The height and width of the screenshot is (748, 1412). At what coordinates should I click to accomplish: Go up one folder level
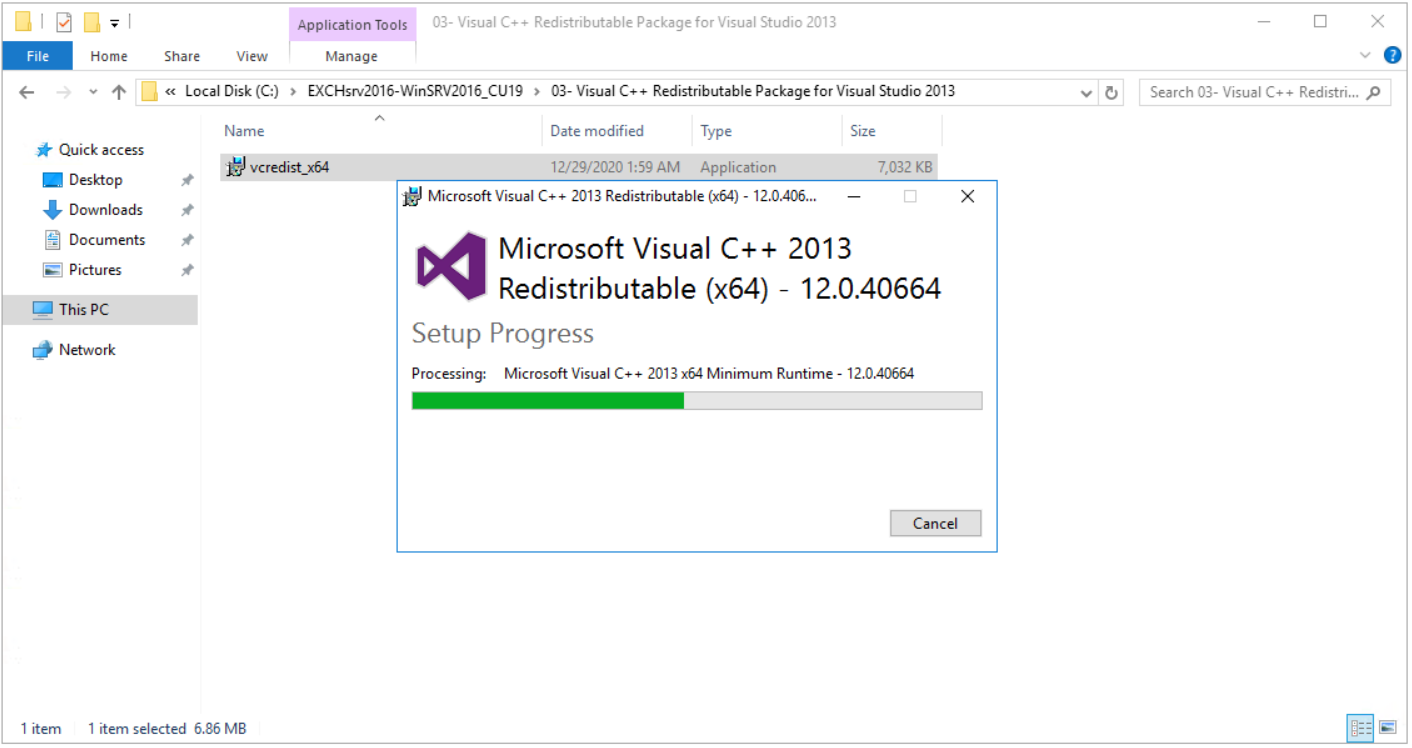pos(119,92)
